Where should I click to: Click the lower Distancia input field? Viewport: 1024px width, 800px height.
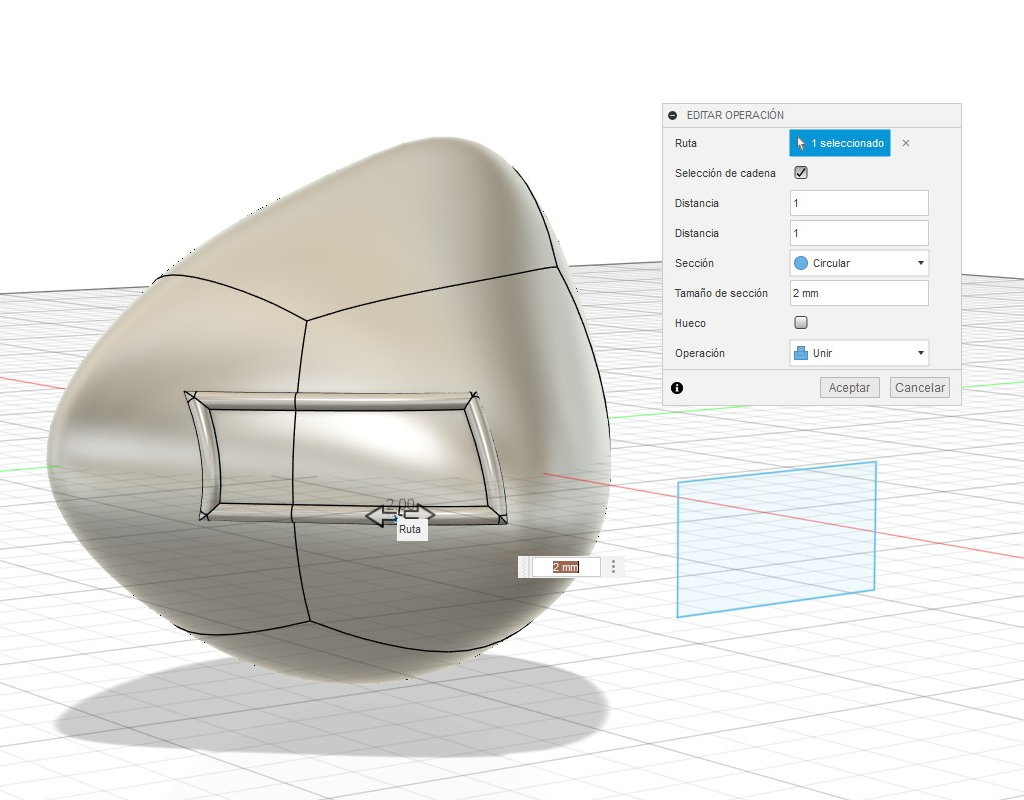pyautogui.click(x=858, y=233)
